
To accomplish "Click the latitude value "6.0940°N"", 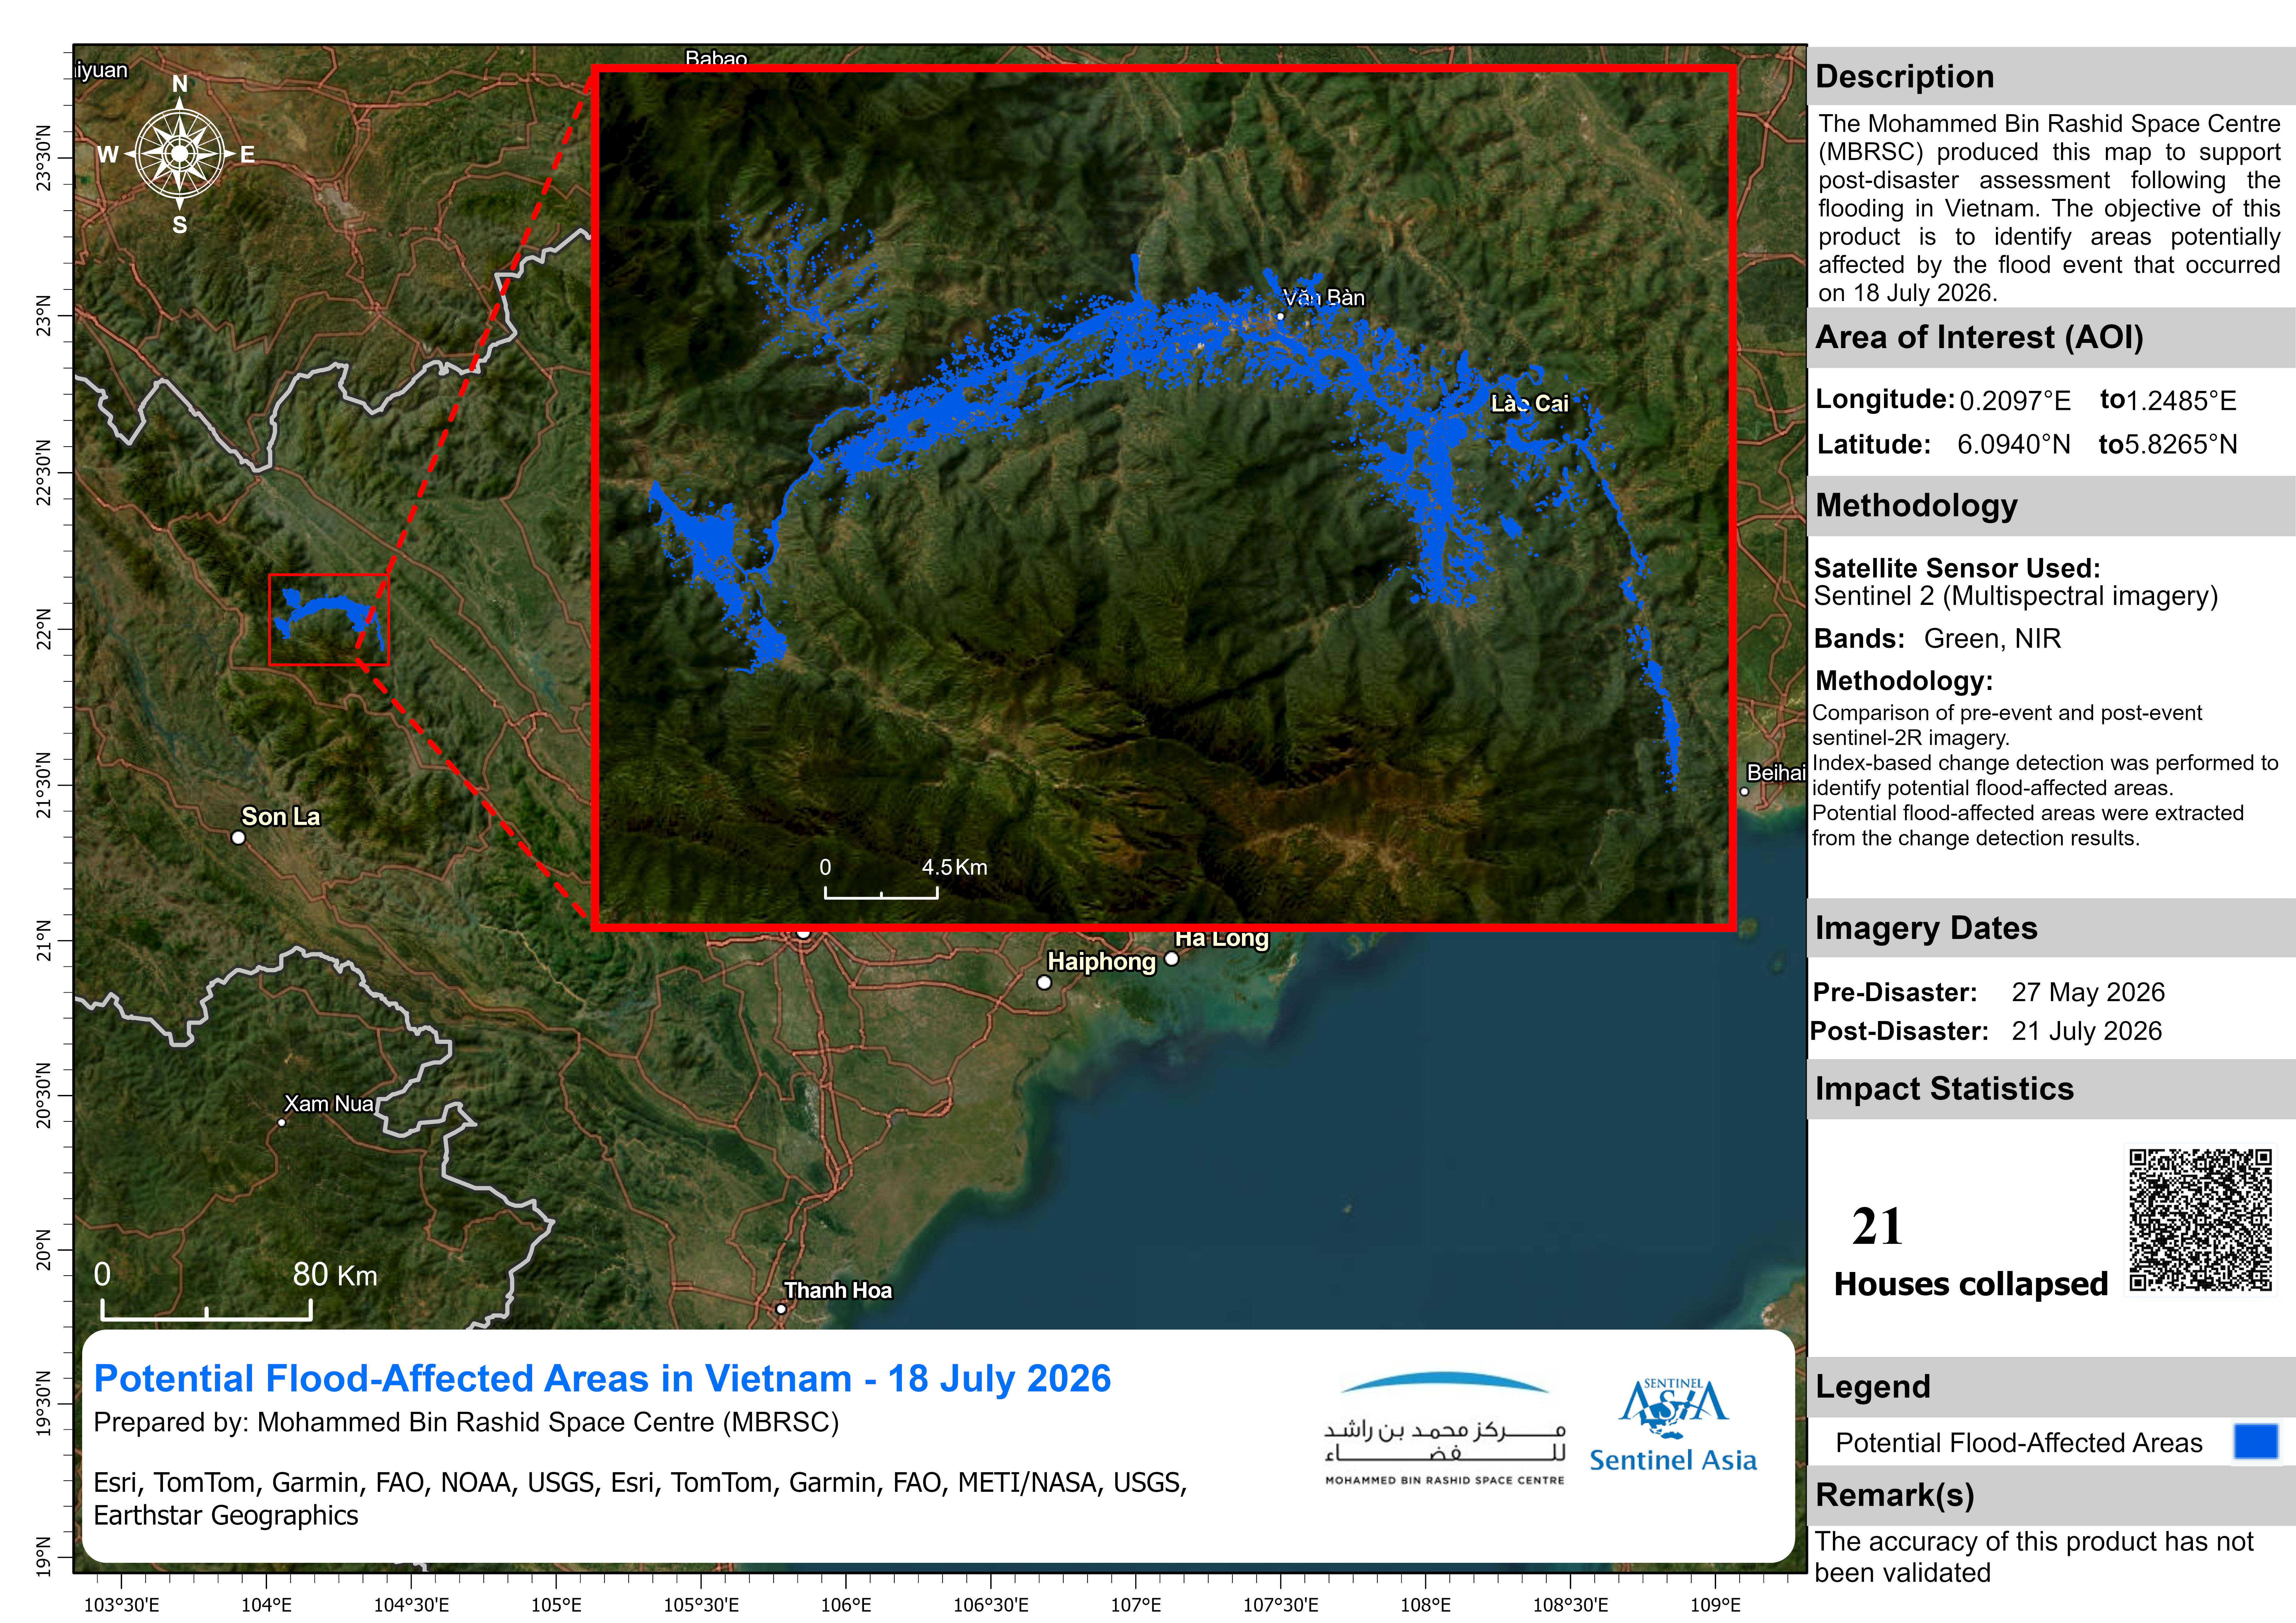I will pos(2014,444).
